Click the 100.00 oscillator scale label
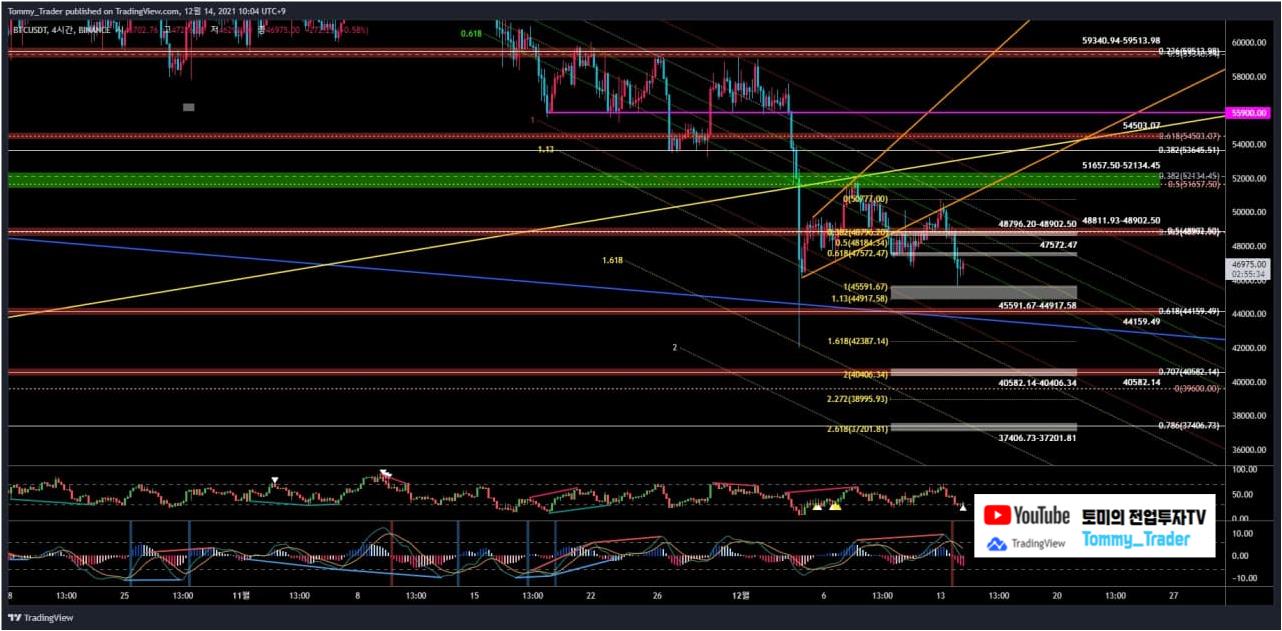Image resolution: width=1282 pixels, height=631 pixels. point(1244,468)
